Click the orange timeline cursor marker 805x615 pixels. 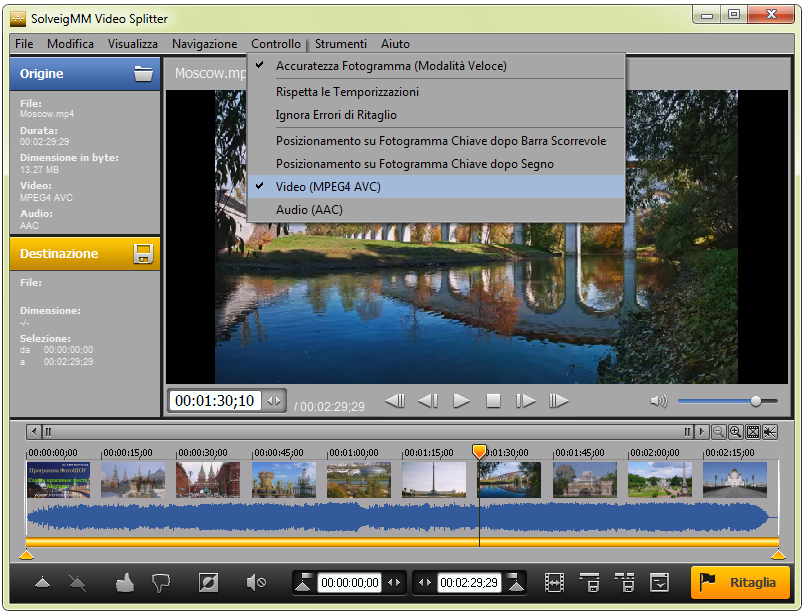point(479,451)
